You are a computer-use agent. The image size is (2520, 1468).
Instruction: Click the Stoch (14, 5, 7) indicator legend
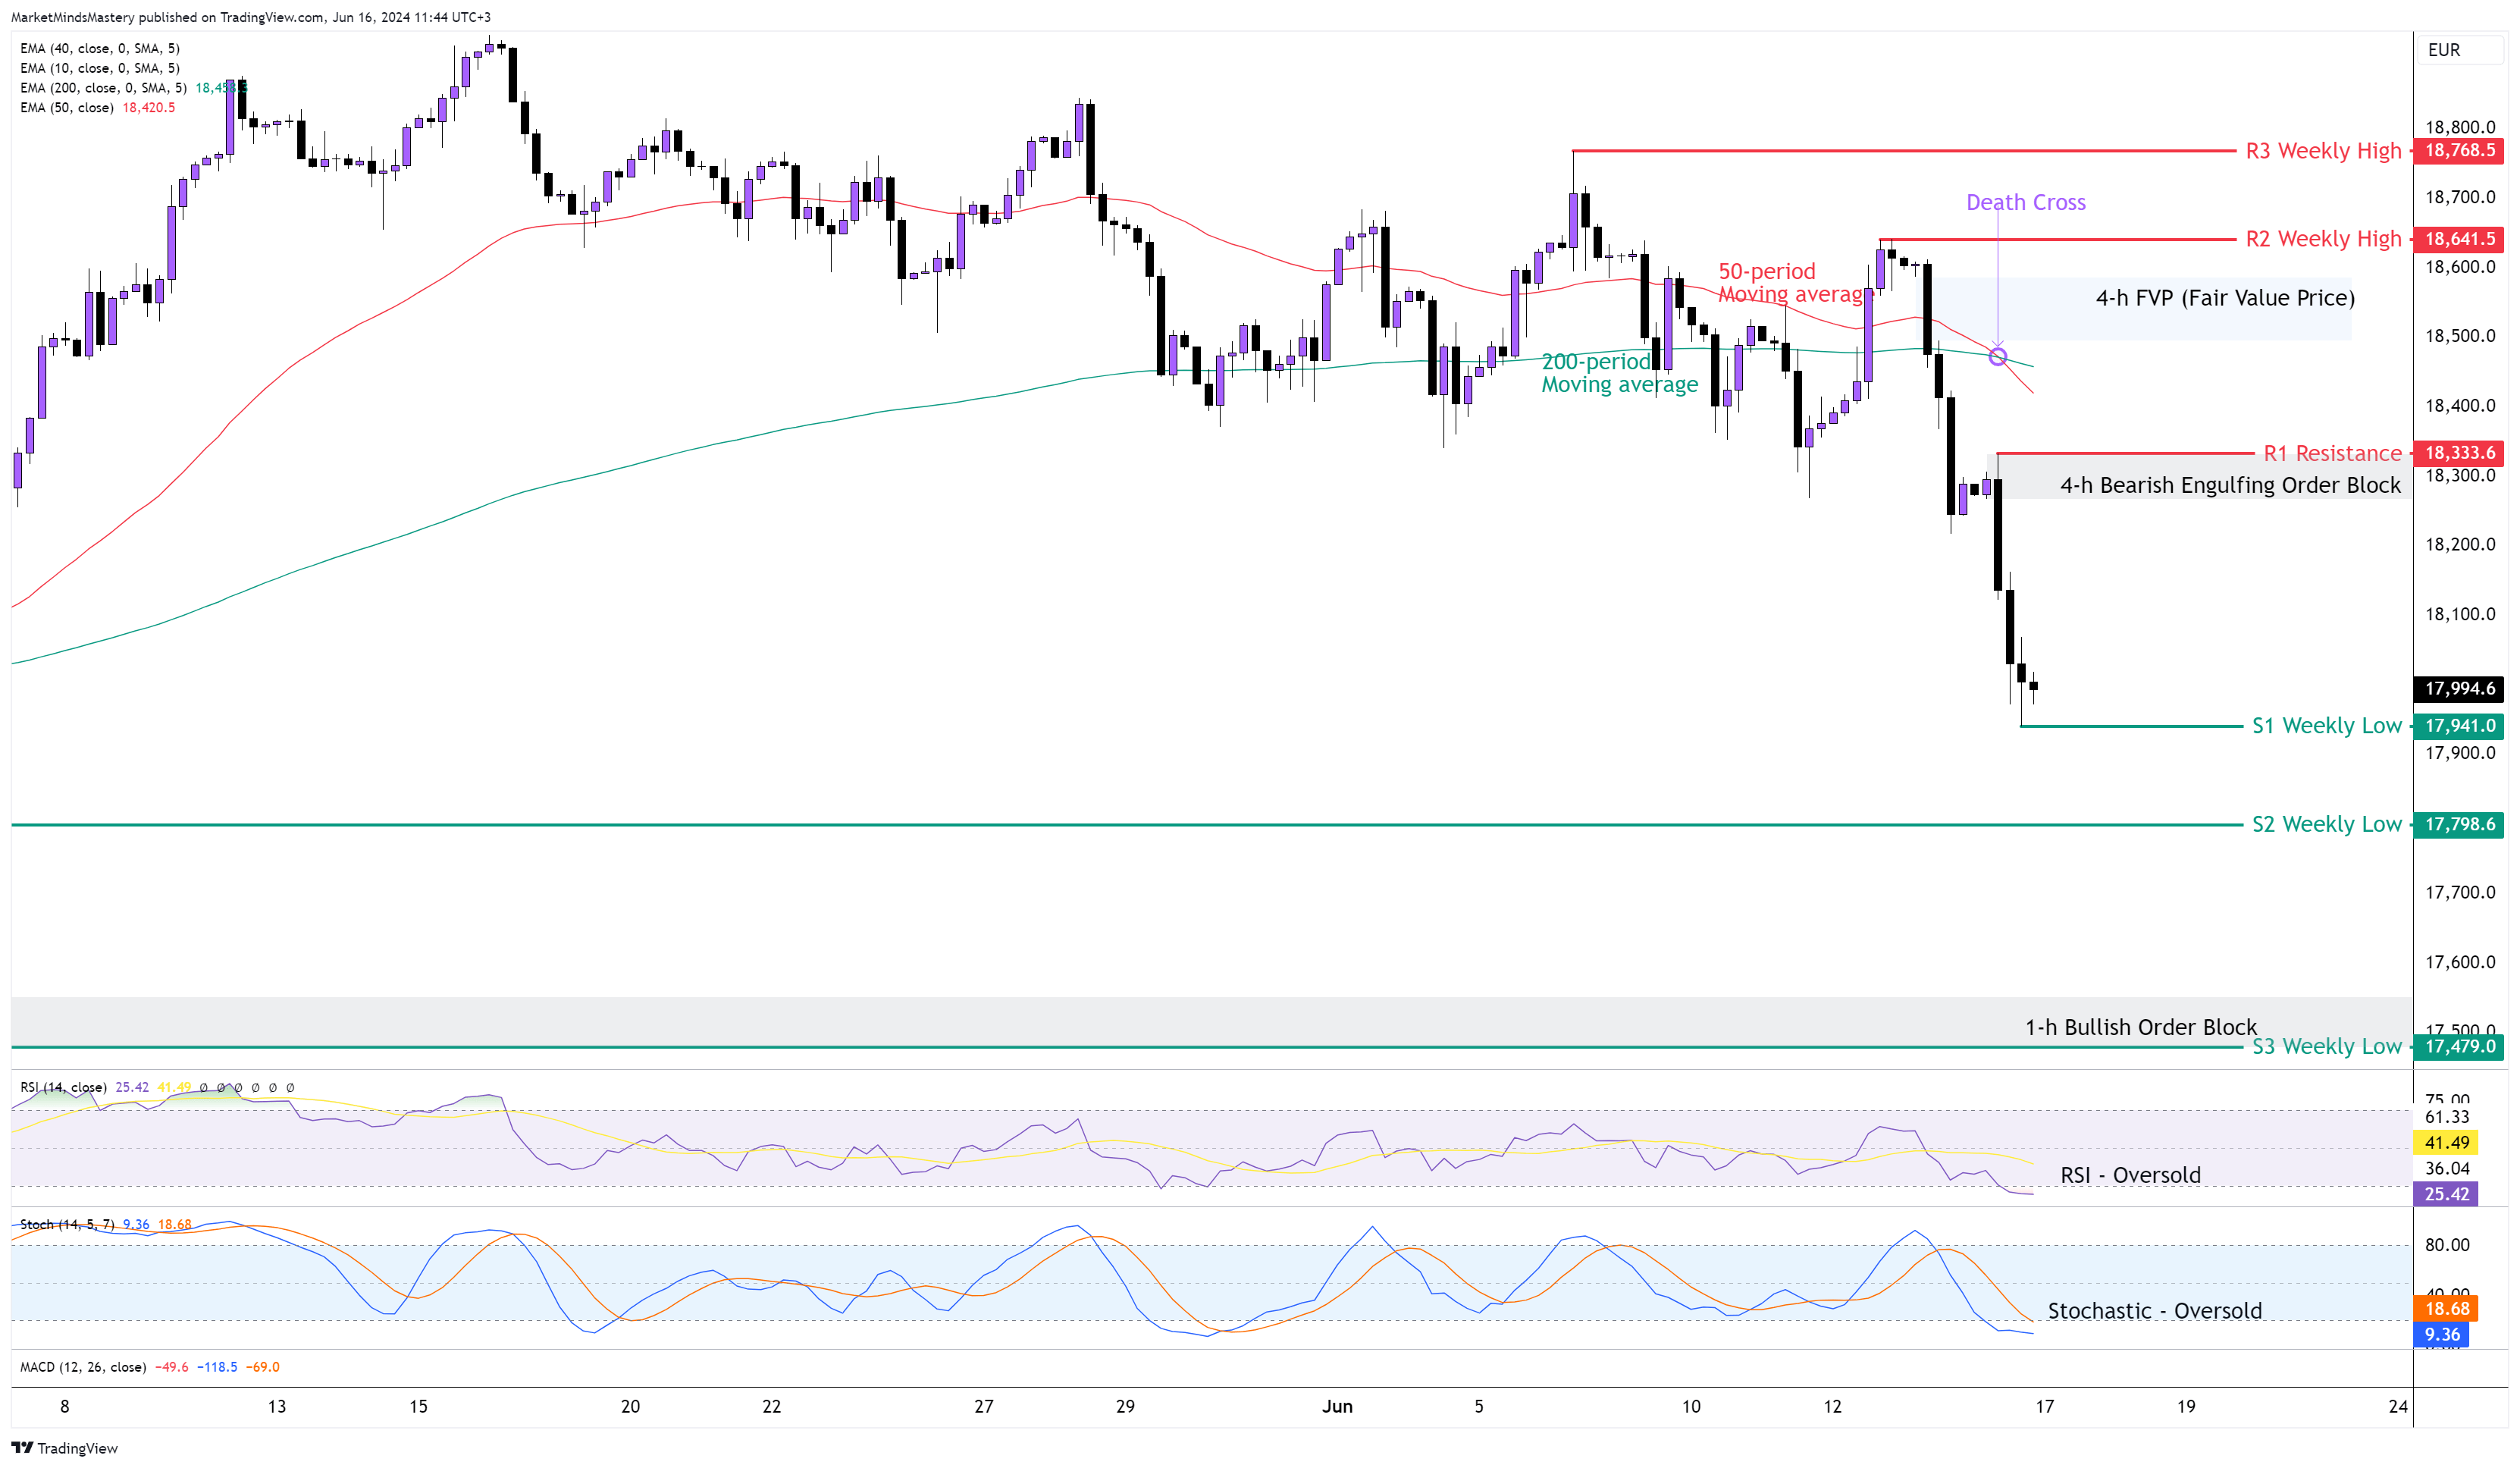point(67,1224)
